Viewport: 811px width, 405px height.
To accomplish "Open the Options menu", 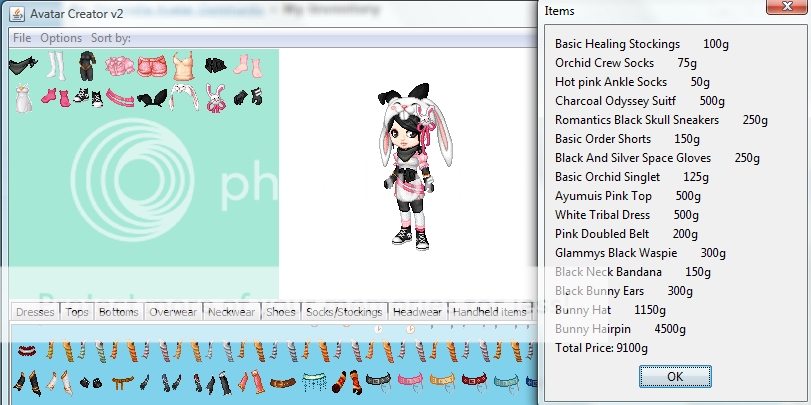I will click(61, 38).
